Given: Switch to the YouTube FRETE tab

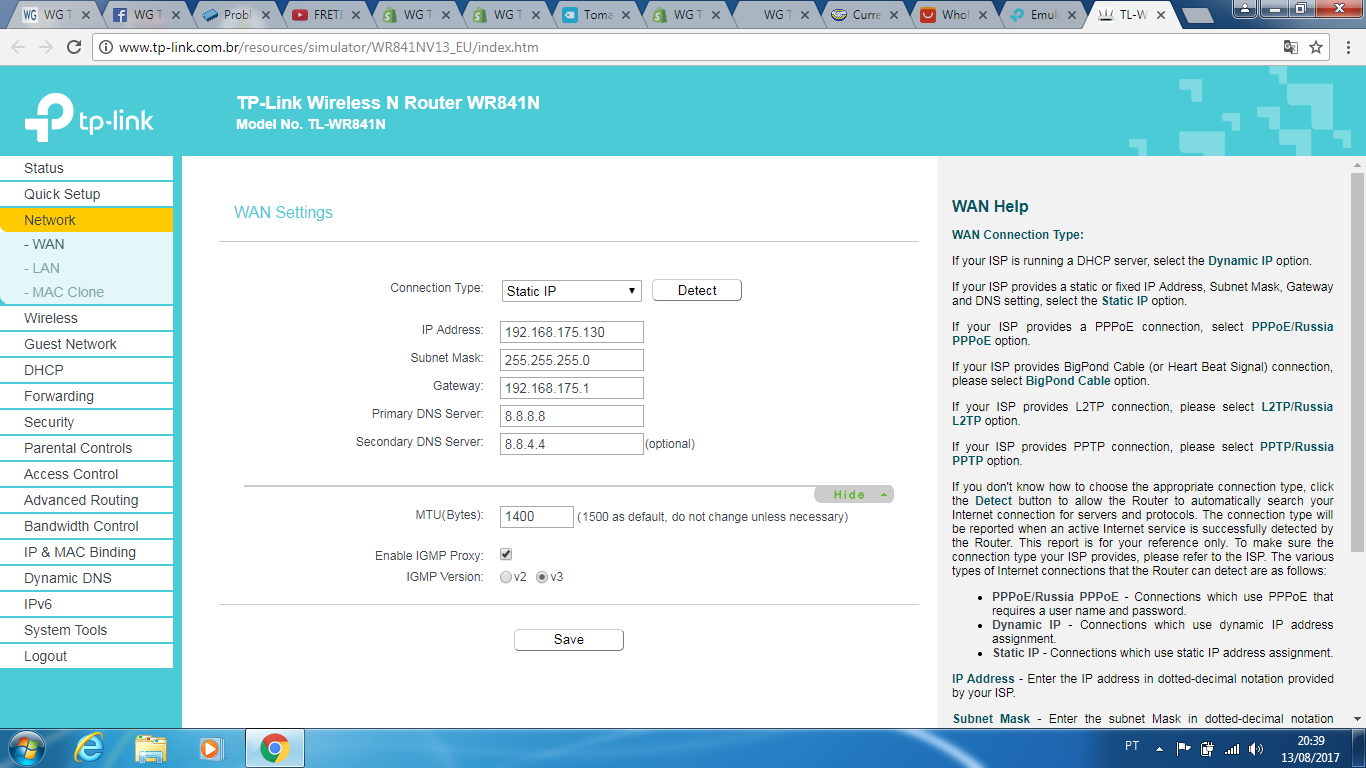Looking at the screenshot, I should coord(327,15).
